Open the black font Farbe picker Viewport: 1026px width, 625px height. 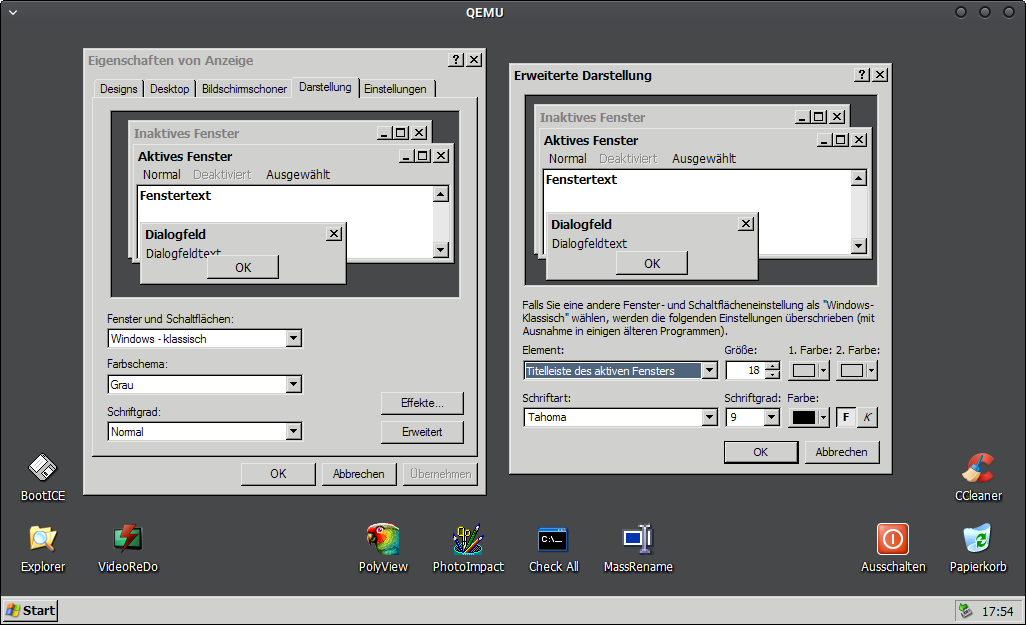click(809, 417)
